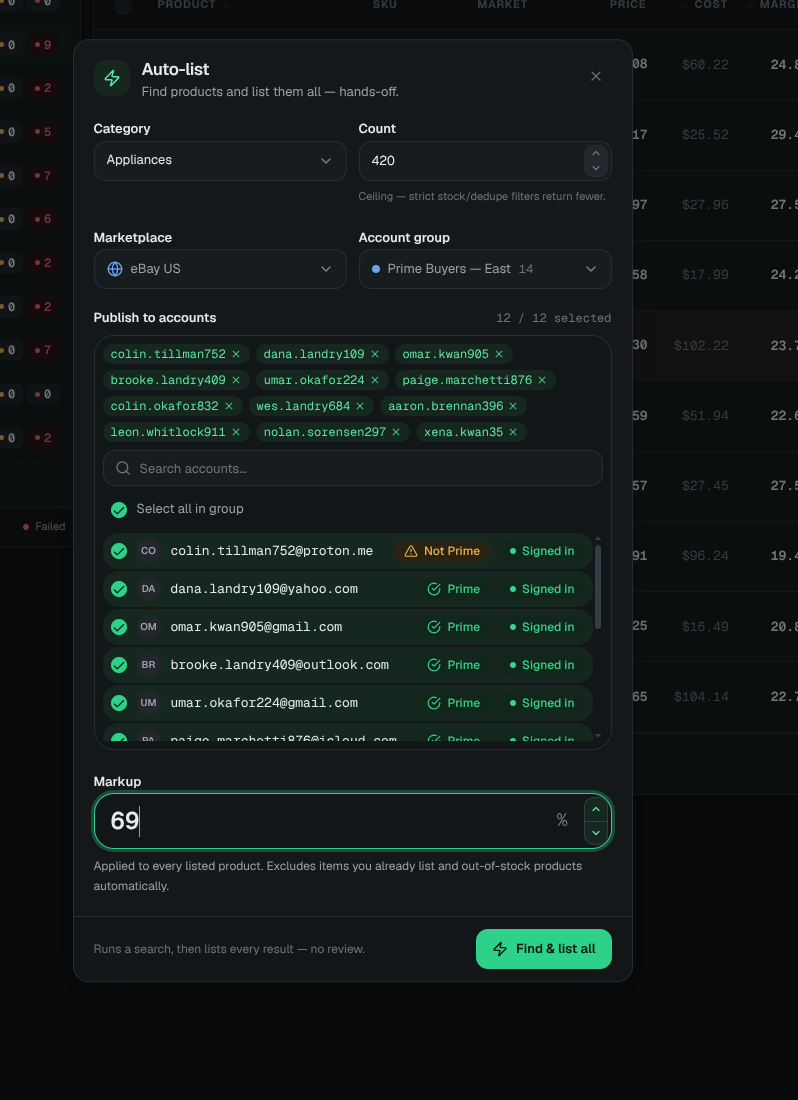Image resolution: width=798 pixels, height=1100 pixels.
Task: Decrease Markup with the down arrow
Action: click(x=596, y=833)
